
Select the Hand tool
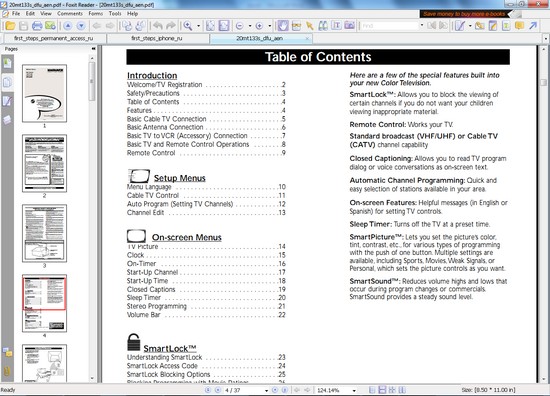[283, 26]
